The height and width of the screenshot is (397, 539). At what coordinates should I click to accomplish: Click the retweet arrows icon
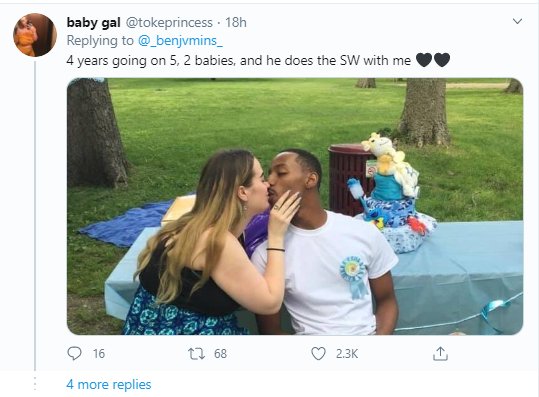click(196, 354)
